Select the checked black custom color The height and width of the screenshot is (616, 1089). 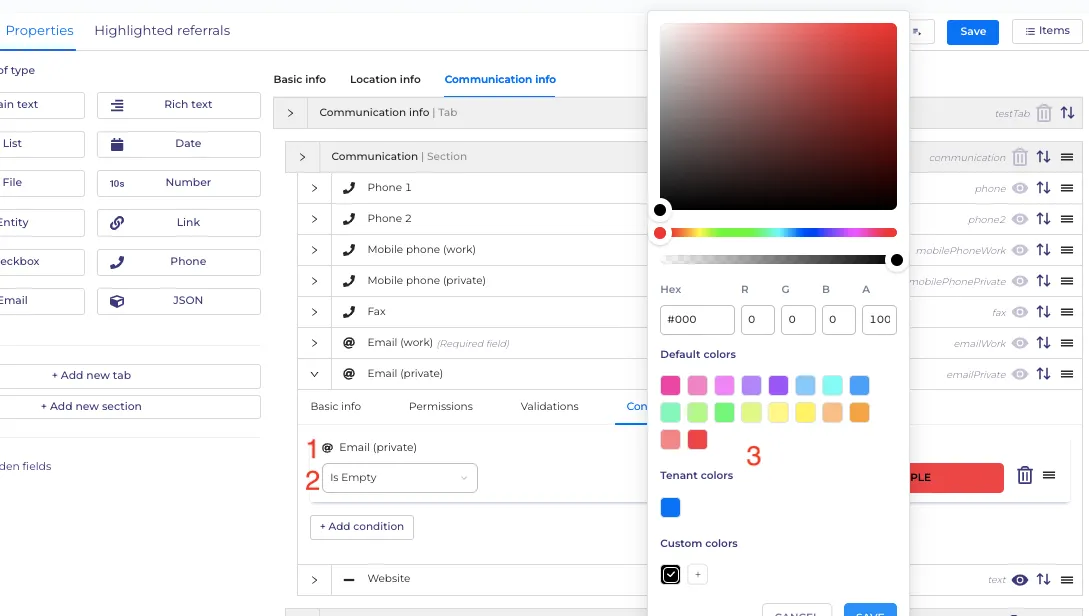click(670, 574)
